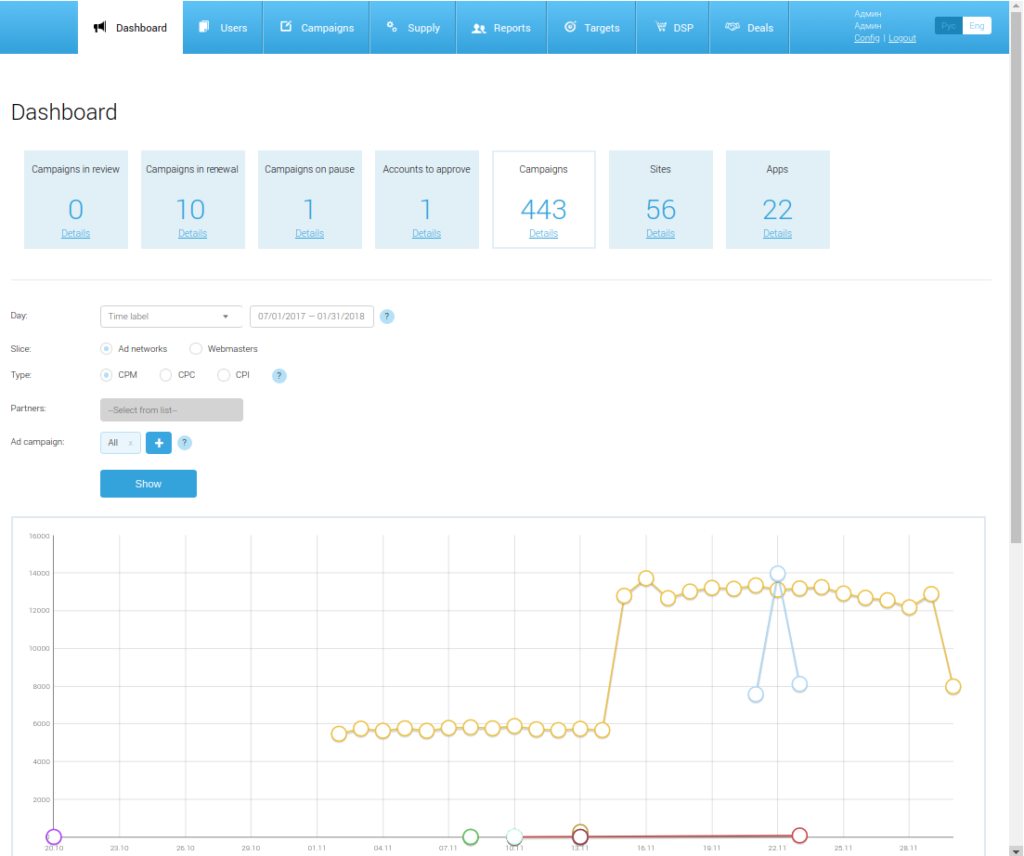This screenshot has height=856, width=1024.
Task: Click the help icon next to the date range
Action: pos(387,317)
